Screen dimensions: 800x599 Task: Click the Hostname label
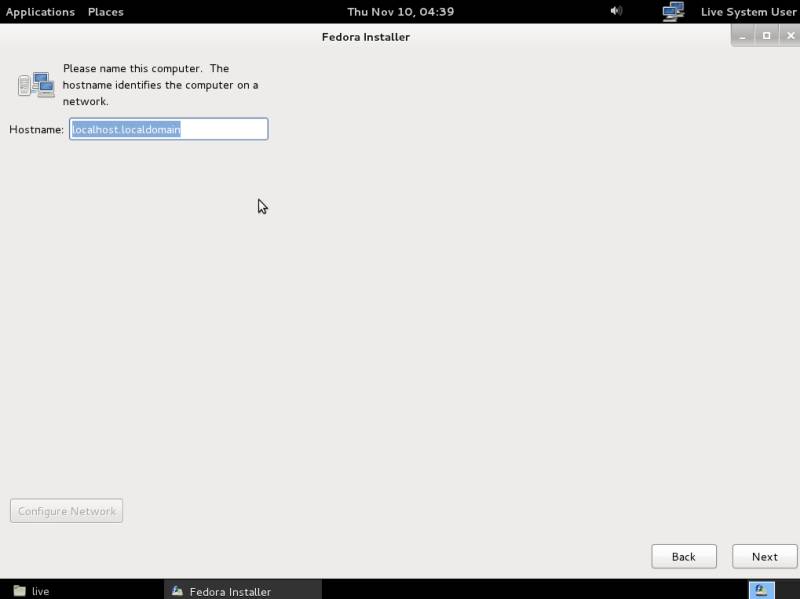[x=36, y=130]
